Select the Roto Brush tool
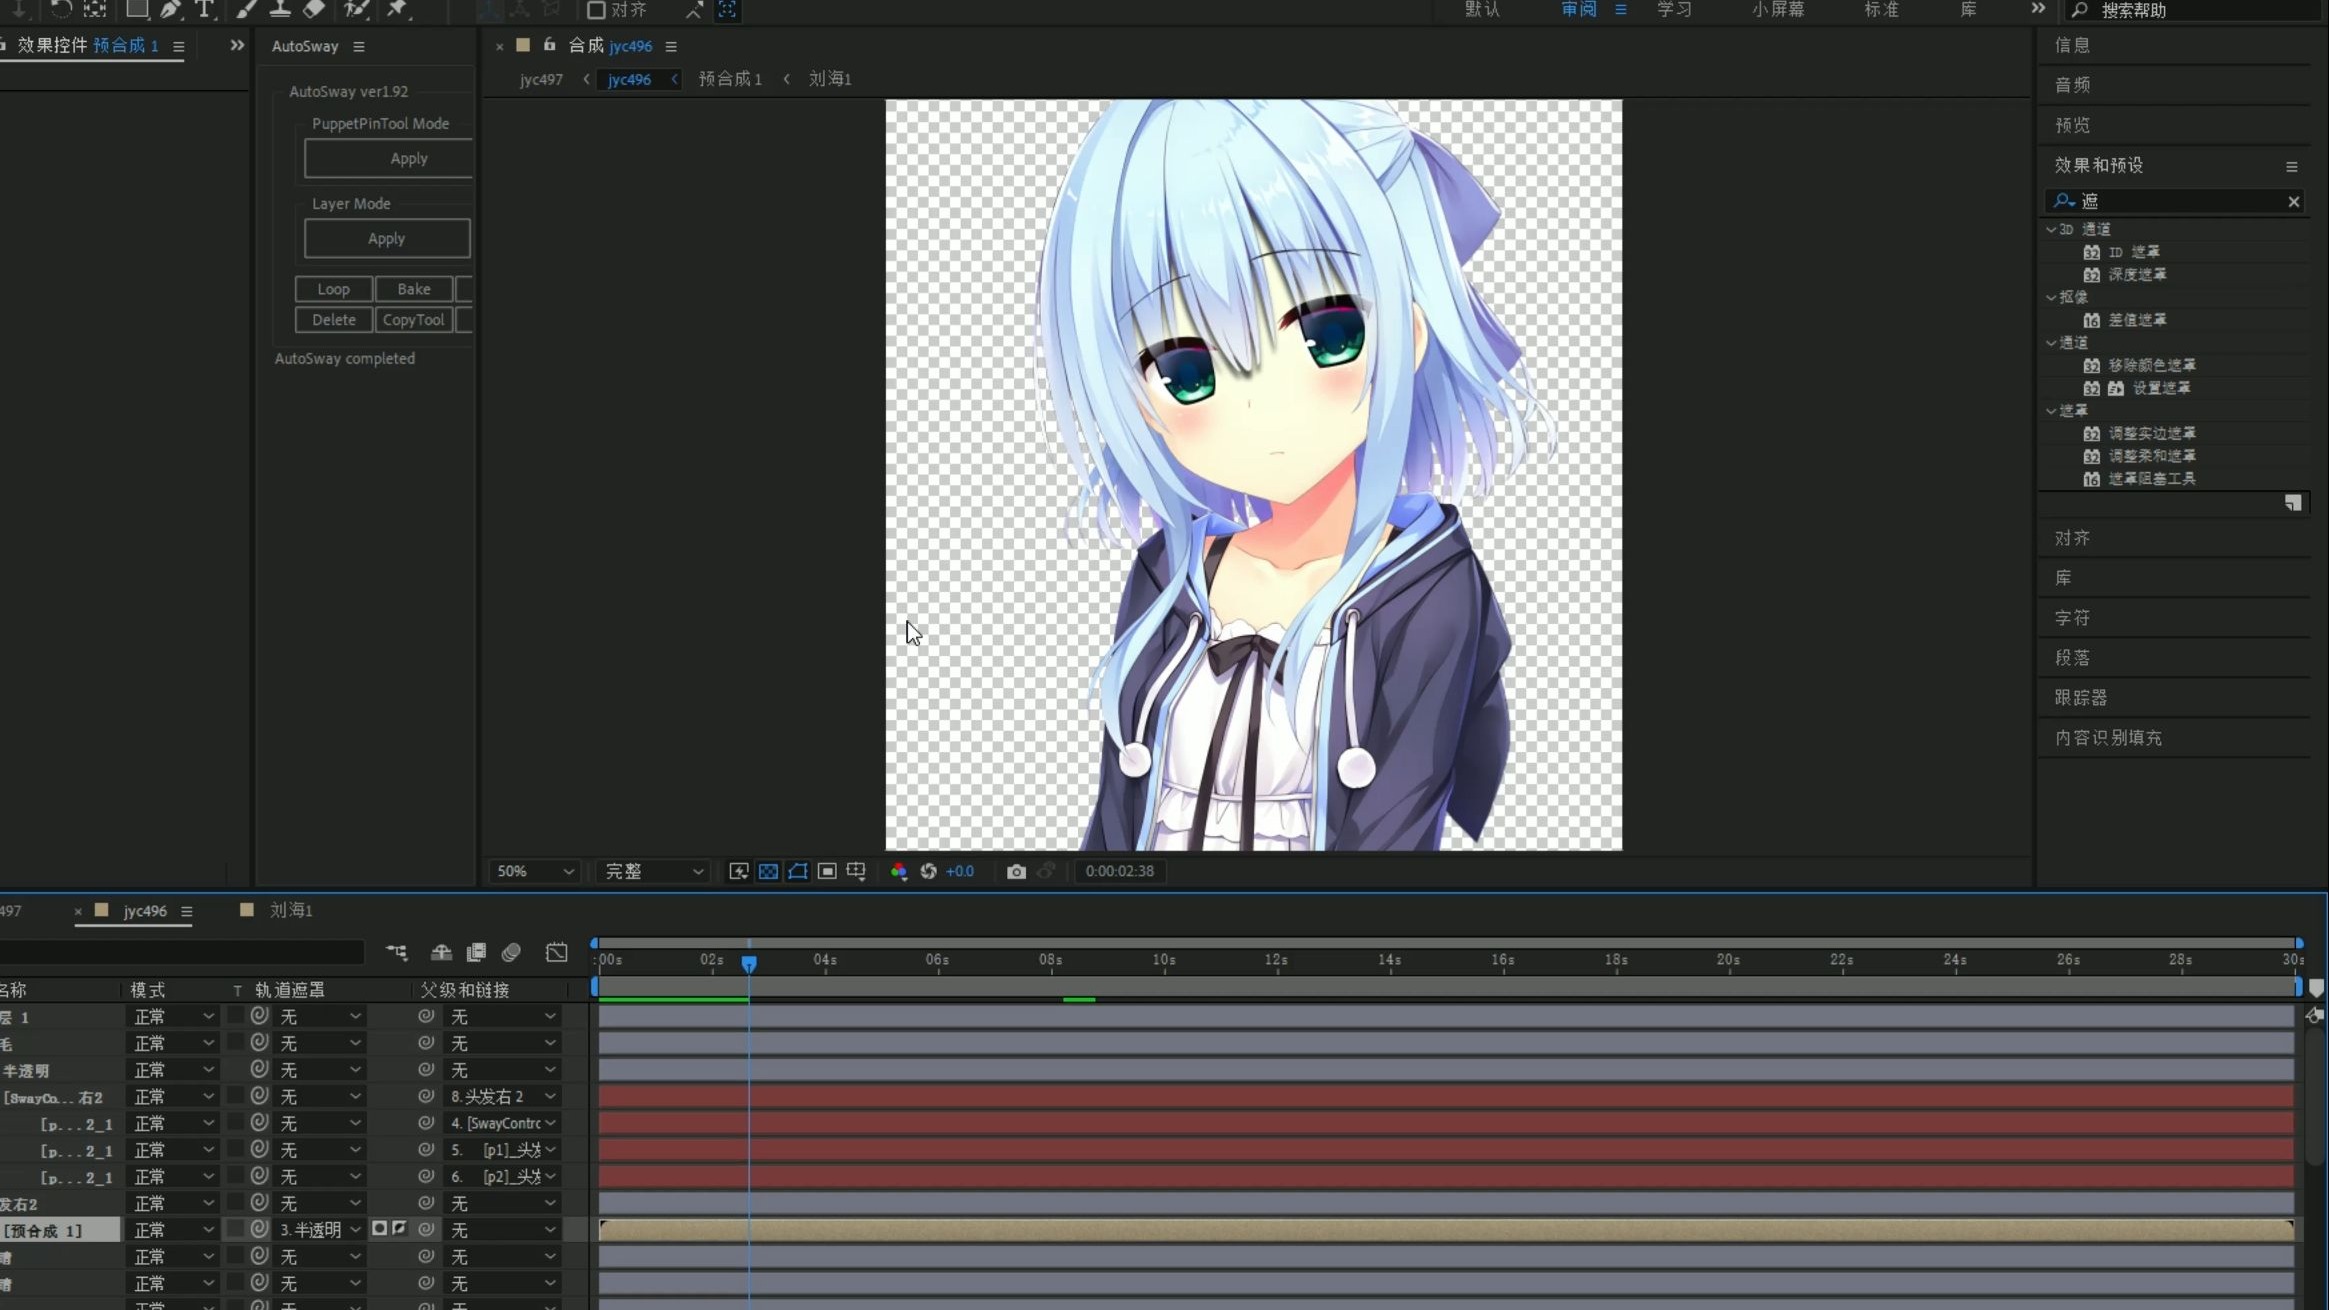 pos(355,9)
